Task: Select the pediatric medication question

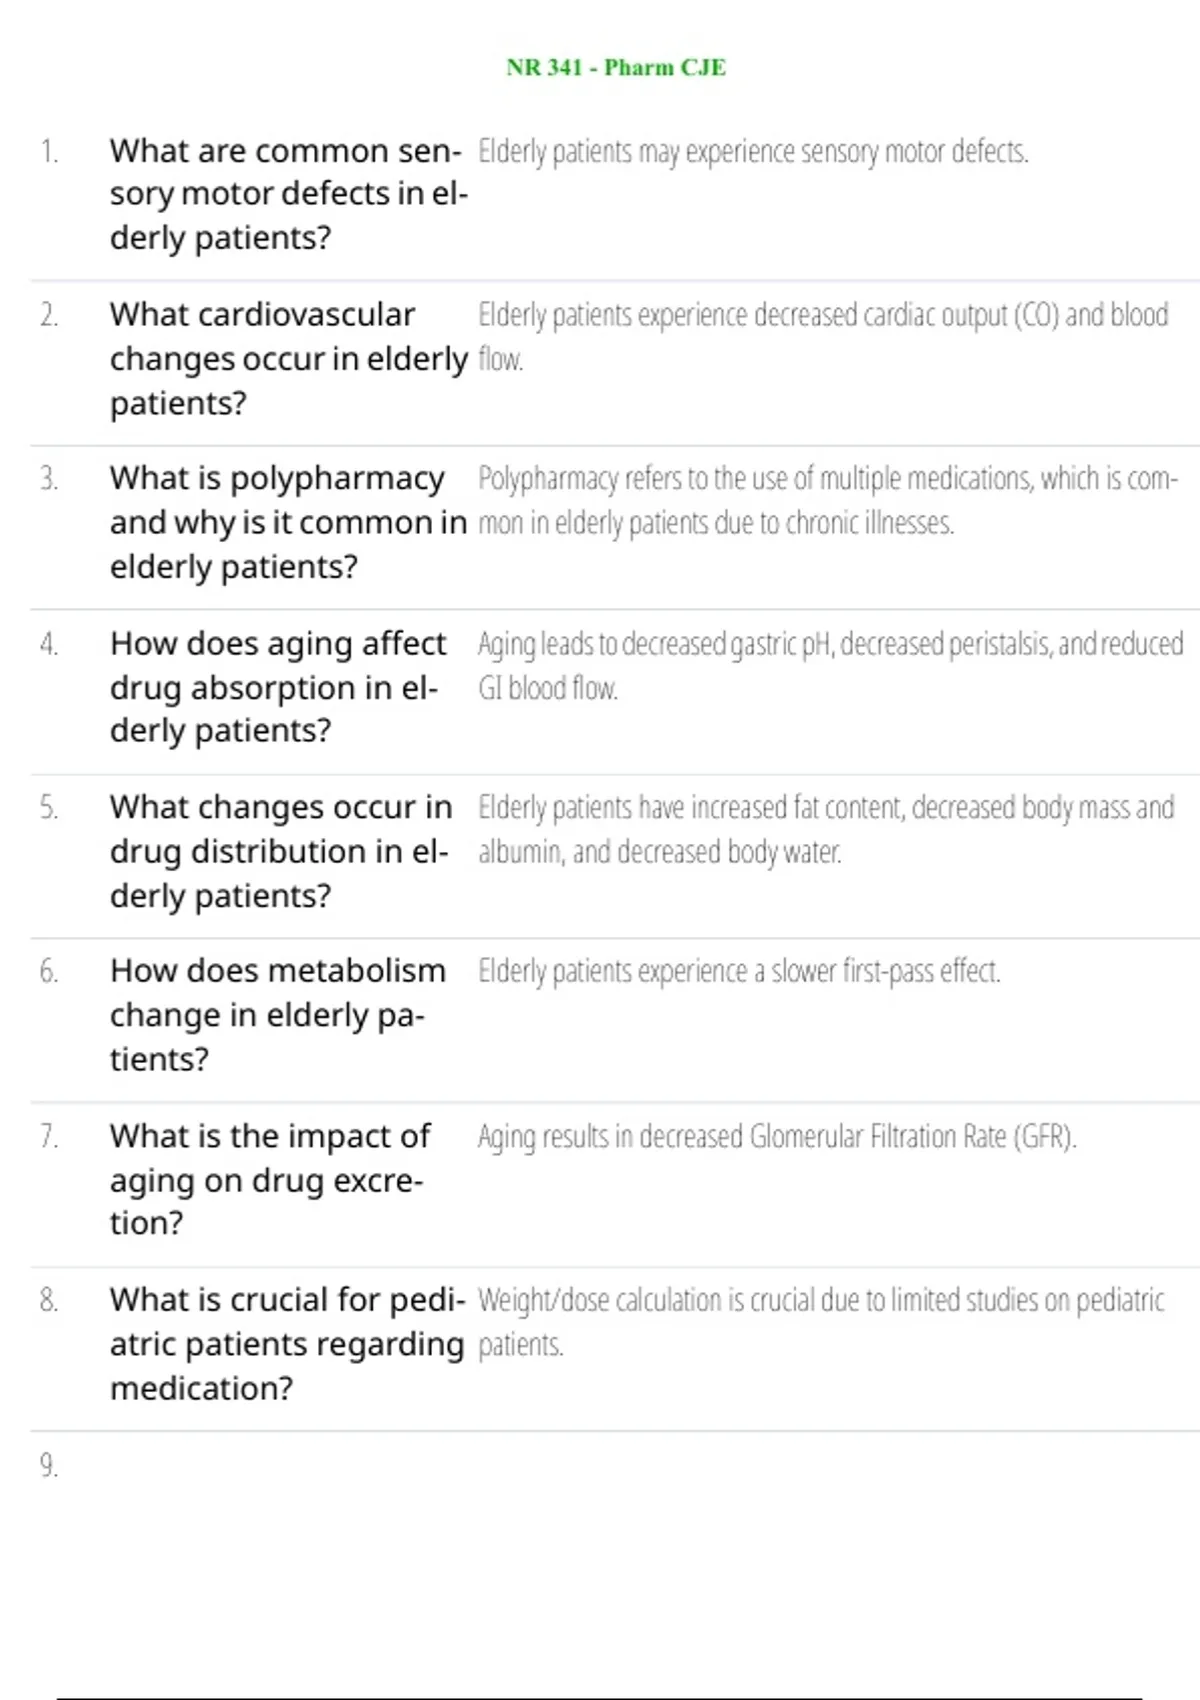Action: [x=287, y=1343]
